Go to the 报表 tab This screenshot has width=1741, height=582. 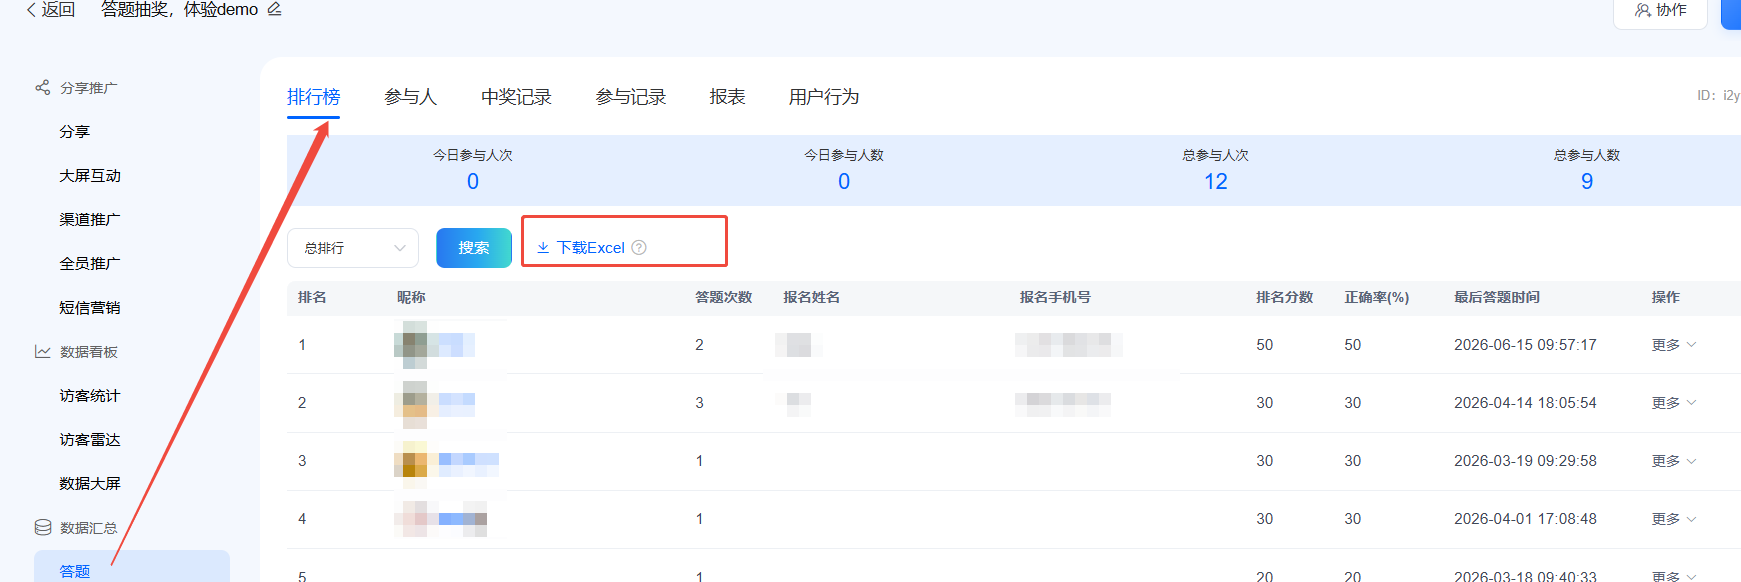tap(727, 97)
